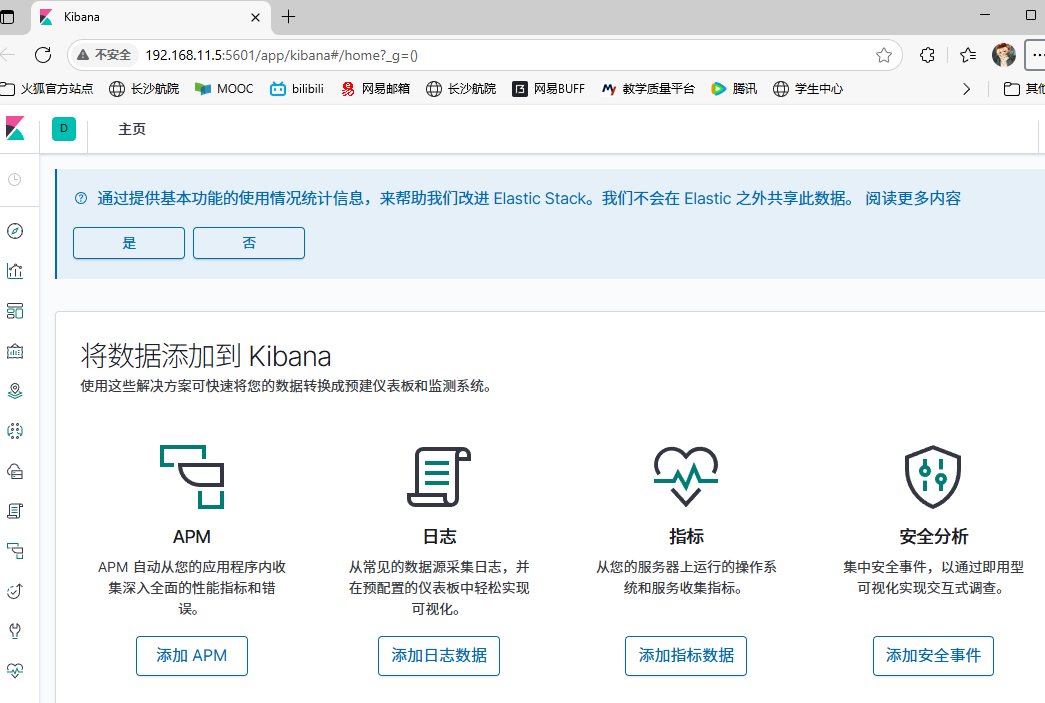Open Canvas icon in sidebar
The height and width of the screenshot is (703, 1045).
coord(15,351)
